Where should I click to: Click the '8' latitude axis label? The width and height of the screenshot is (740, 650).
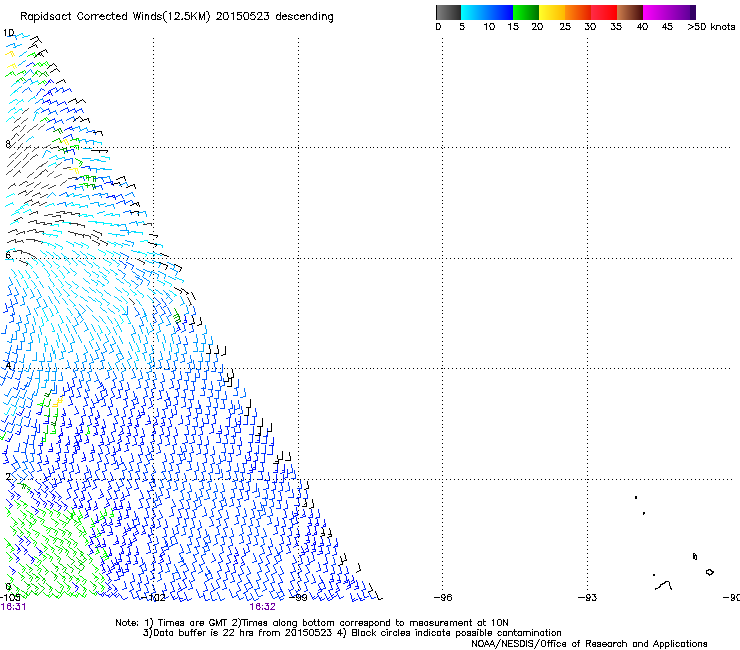point(8,144)
